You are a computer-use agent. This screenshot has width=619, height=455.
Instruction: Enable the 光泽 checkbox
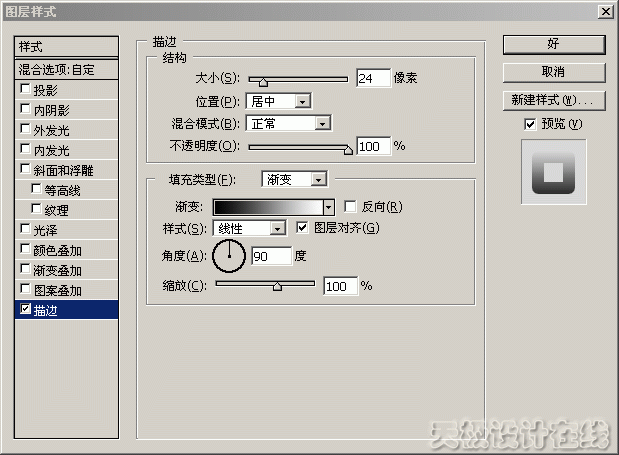[x=25, y=228]
